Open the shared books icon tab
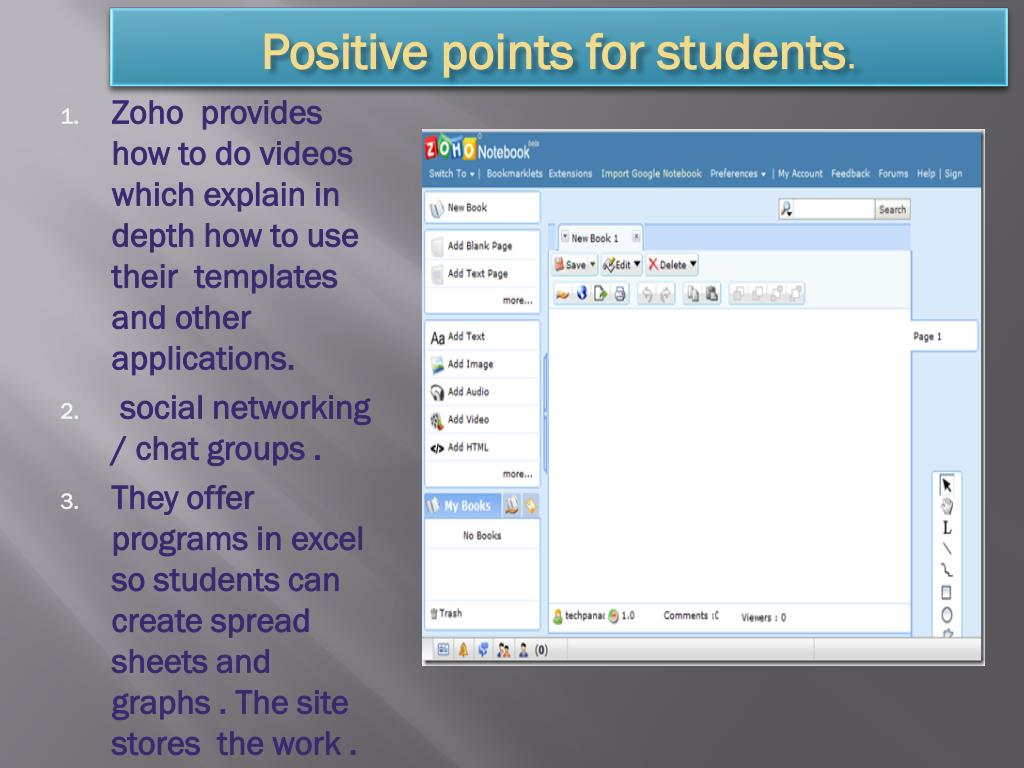Viewport: 1024px width, 768px height. tap(512, 505)
